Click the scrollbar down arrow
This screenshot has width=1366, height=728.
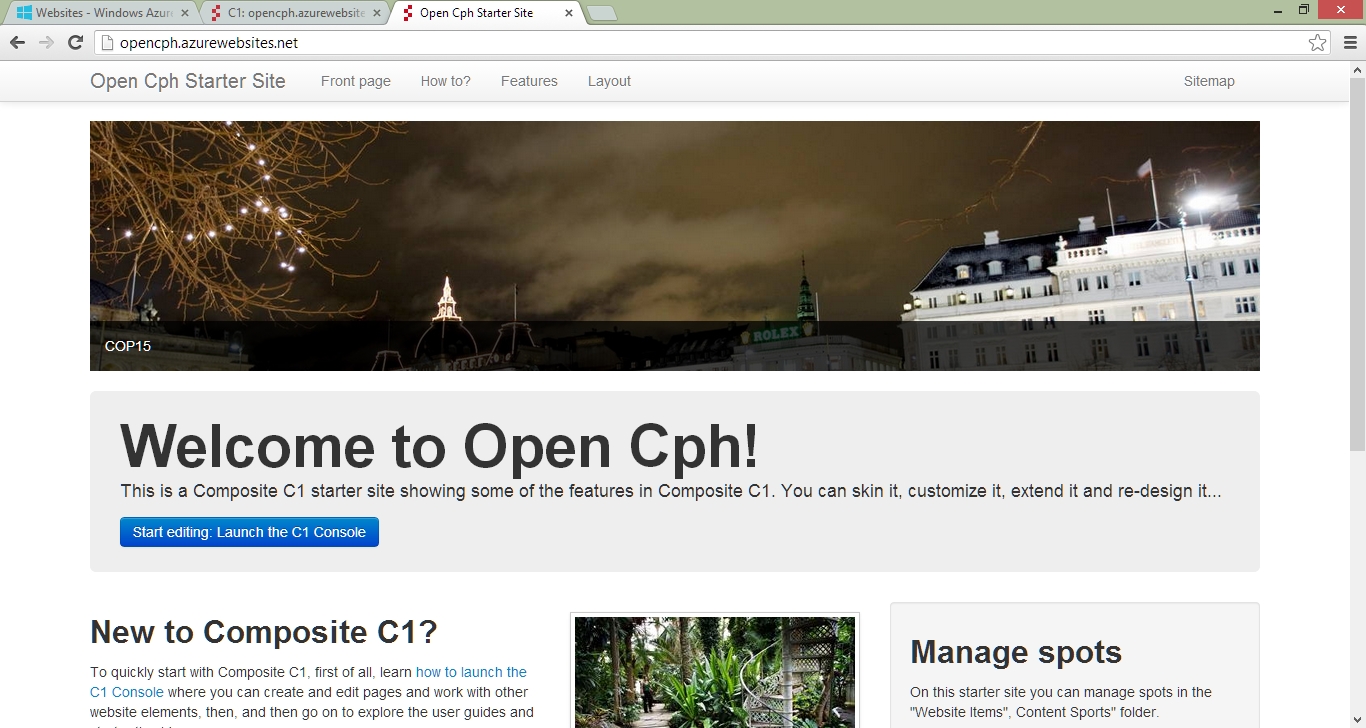pos(1357,720)
